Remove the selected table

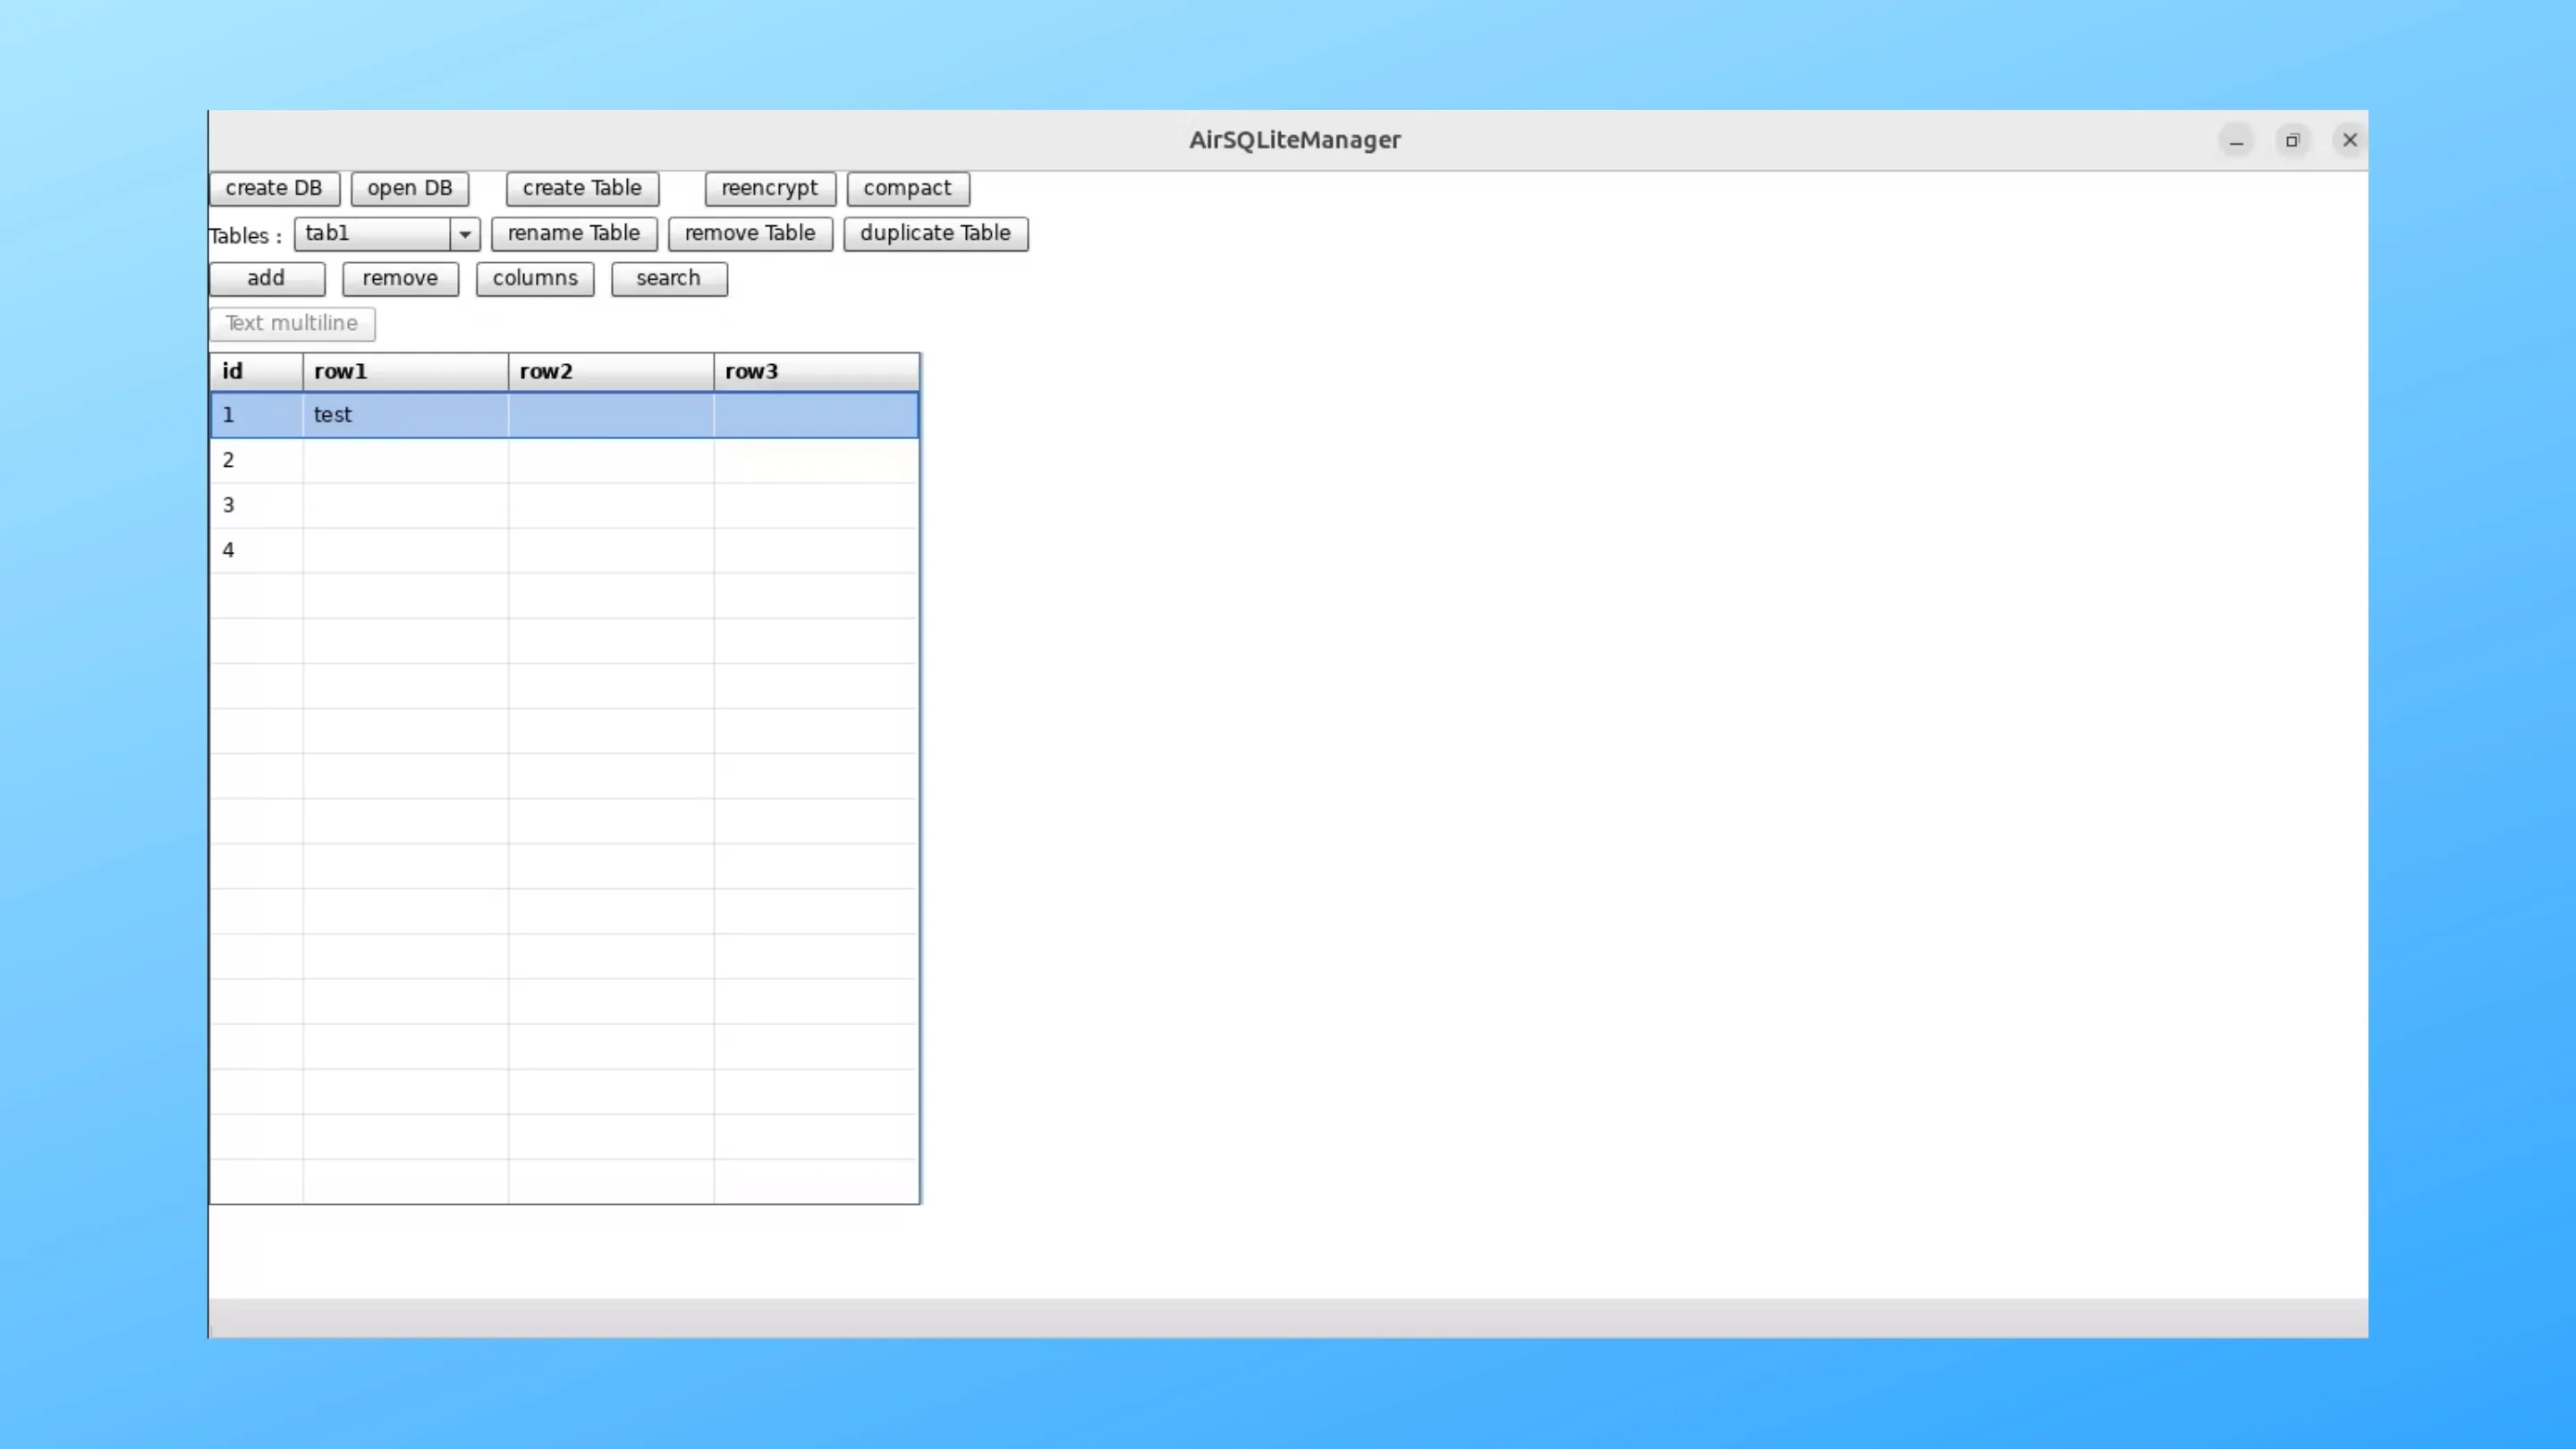[x=749, y=233]
